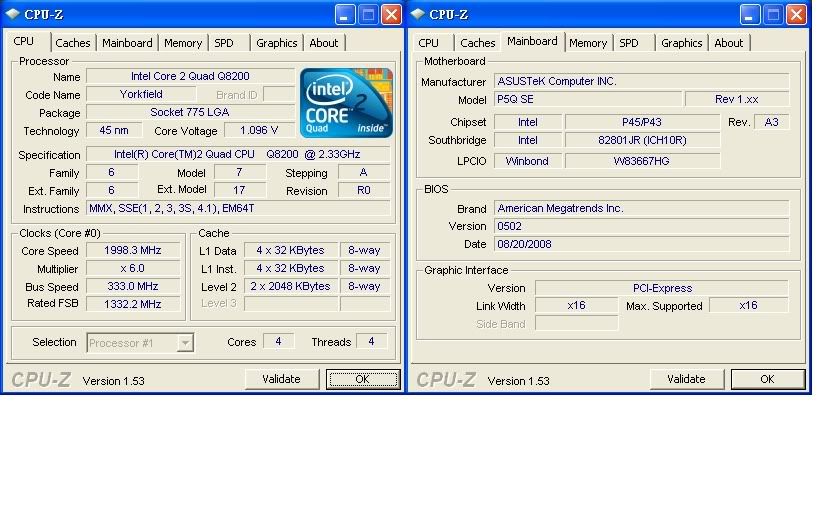
Task: Select the BIOS Version field 0502
Action: (x=641, y=226)
